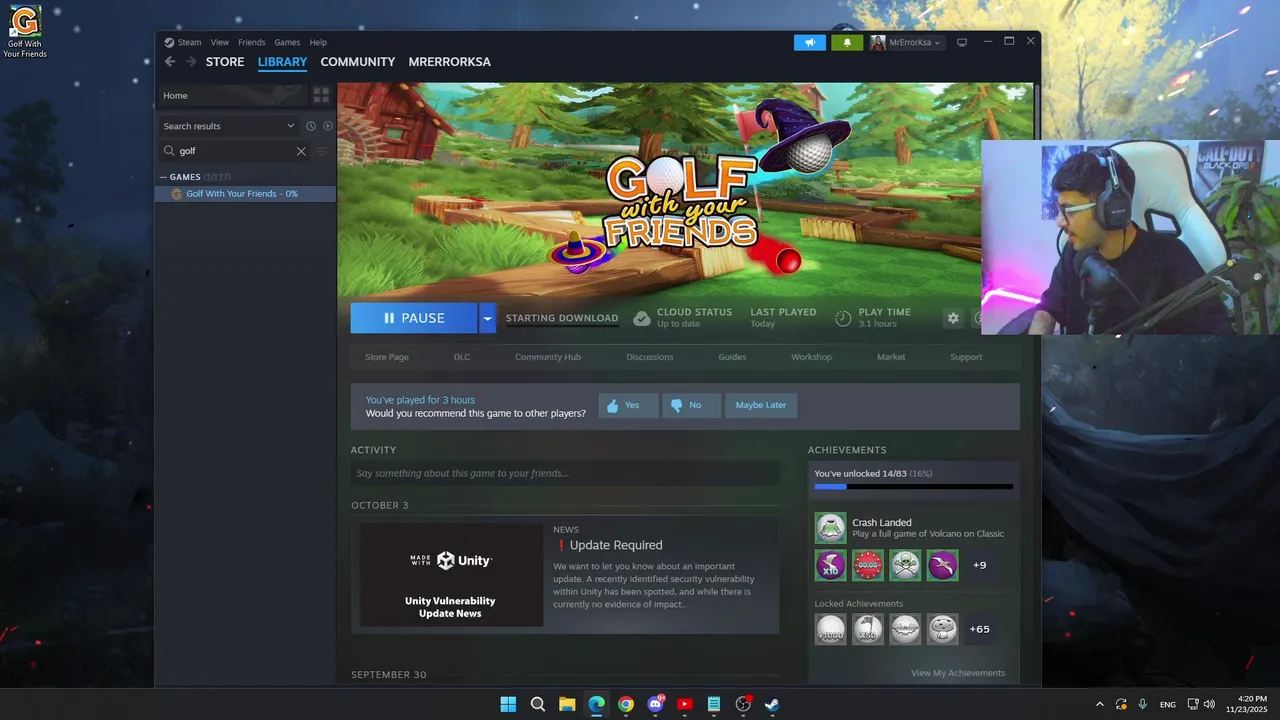Open the Update Required news headline
Viewport: 1280px width, 720px height.
coord(616,545)
